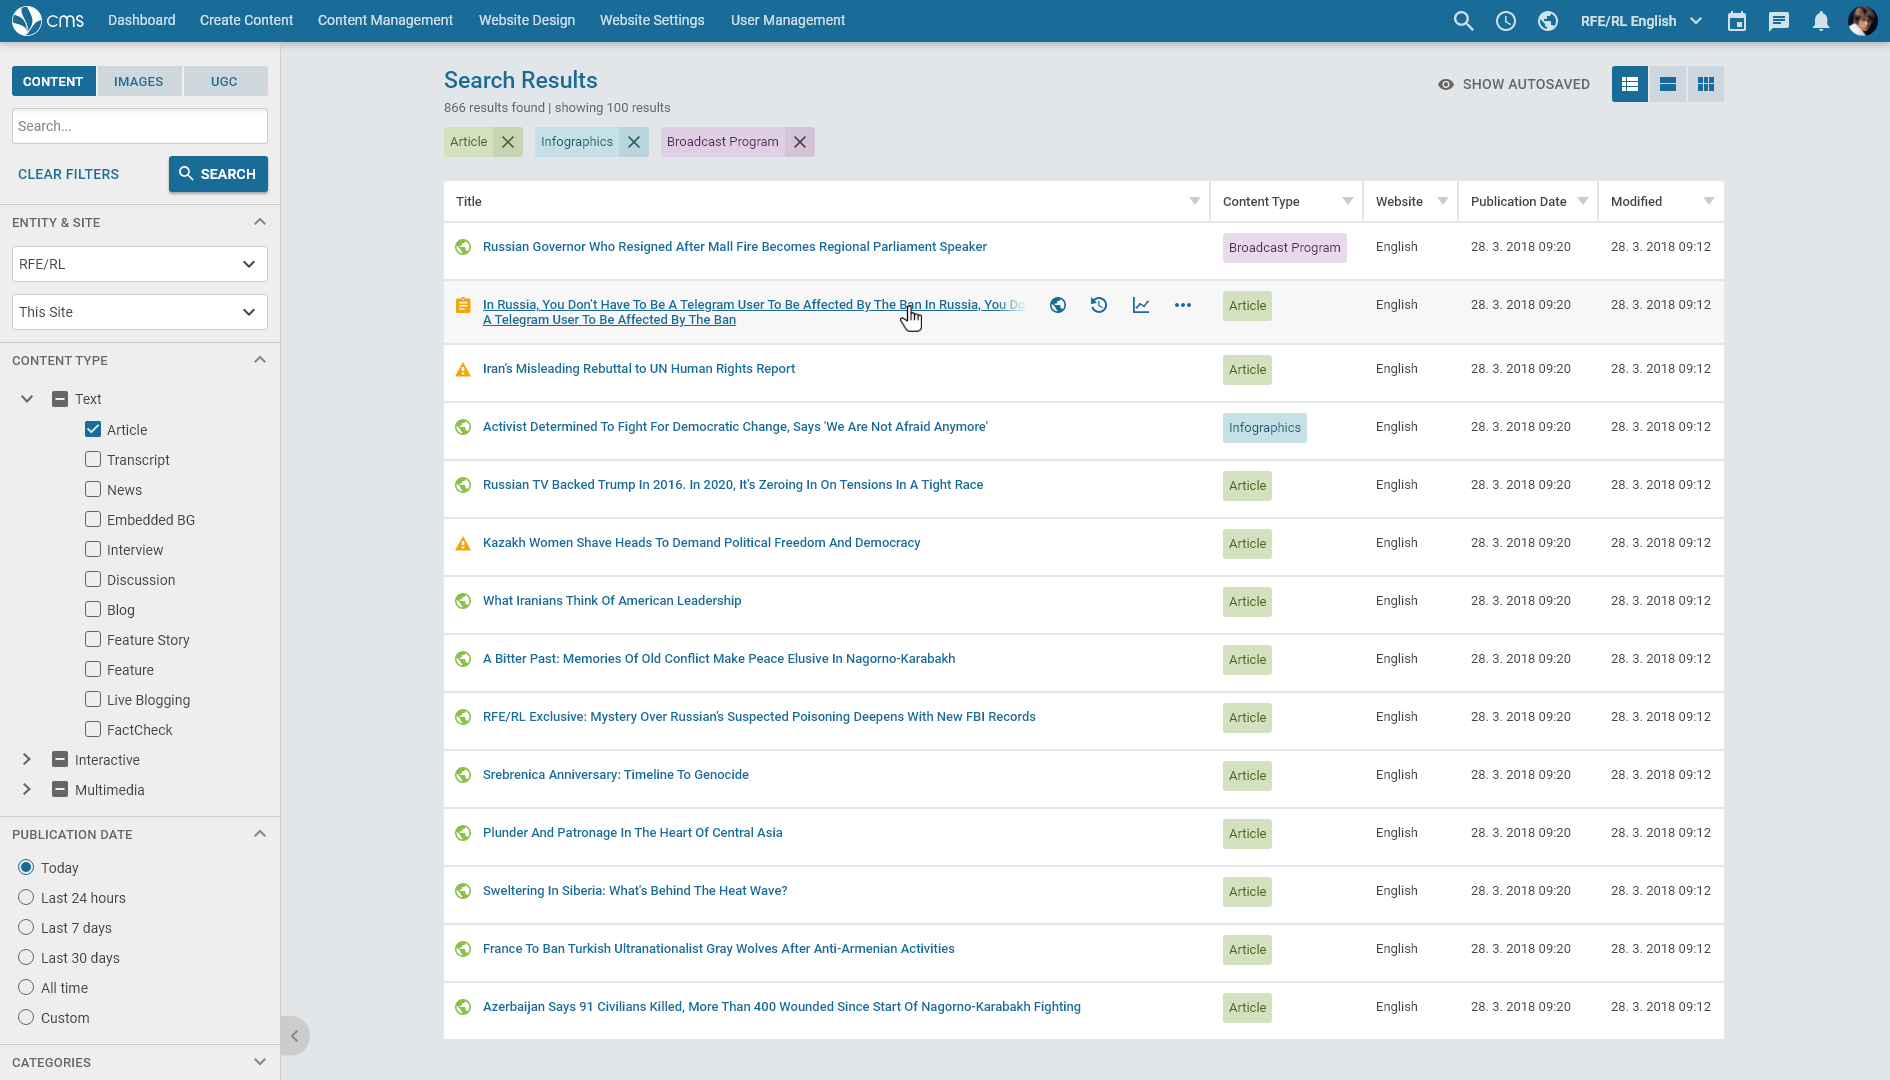This screenshot has width=1890, height=1080.
Task: Open RFE/RL English language dropdown
Action: 1641,21
